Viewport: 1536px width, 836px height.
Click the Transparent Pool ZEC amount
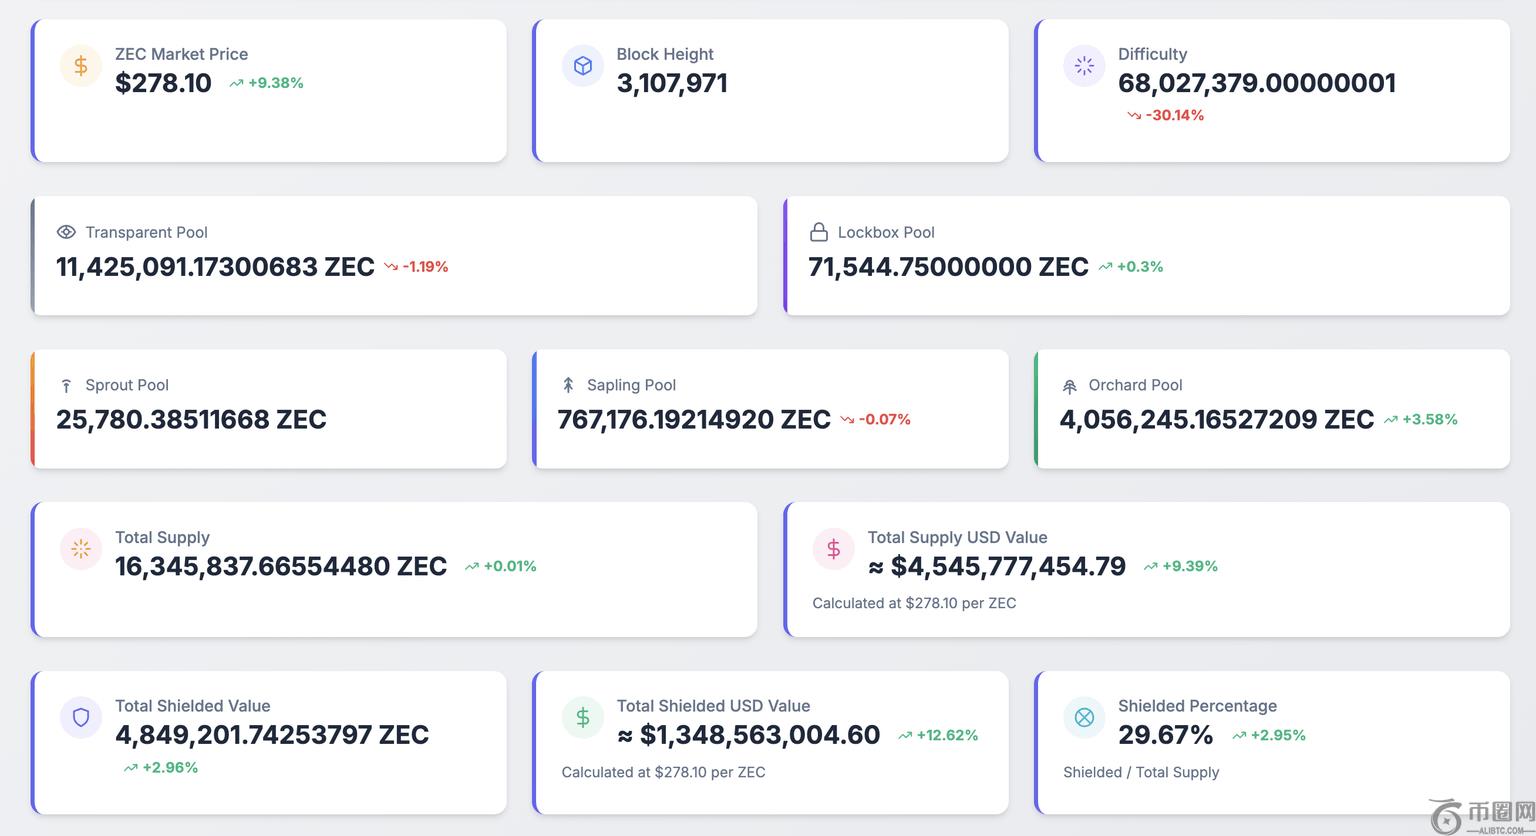[x=215, y=267]
